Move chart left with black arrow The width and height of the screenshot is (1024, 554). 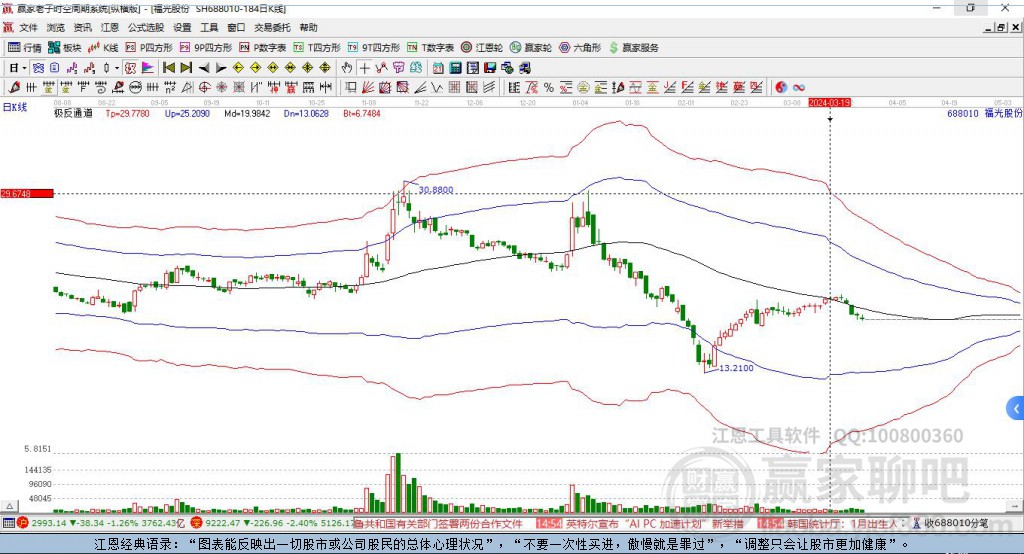[x=204, y=68]
